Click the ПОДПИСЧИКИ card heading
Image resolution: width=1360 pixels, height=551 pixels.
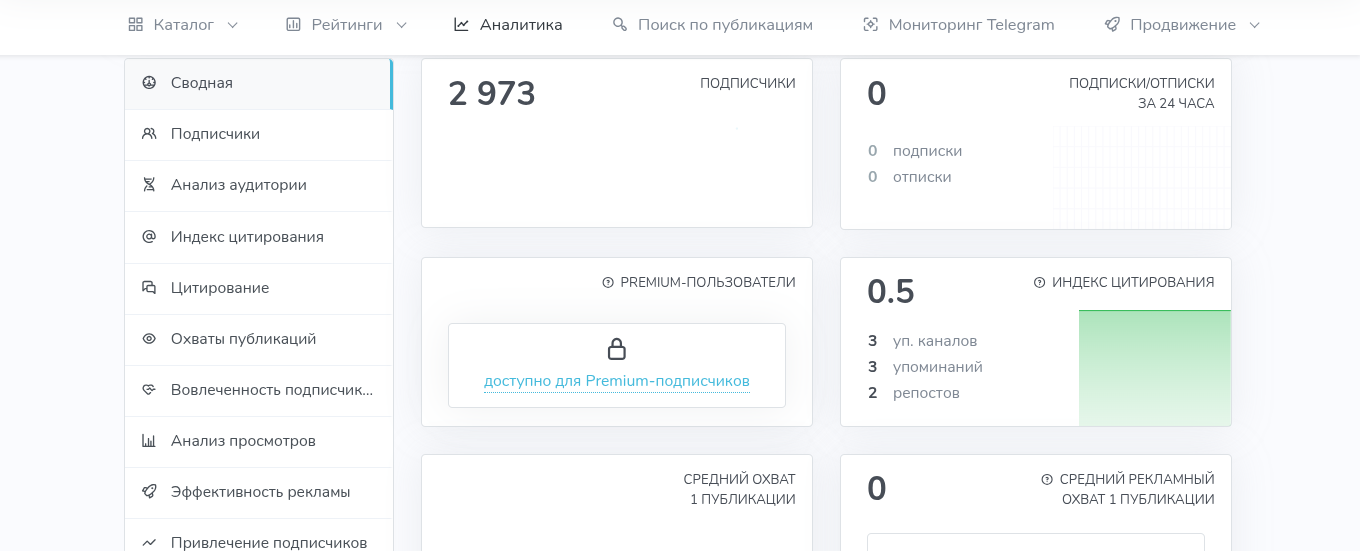point(748,83)
